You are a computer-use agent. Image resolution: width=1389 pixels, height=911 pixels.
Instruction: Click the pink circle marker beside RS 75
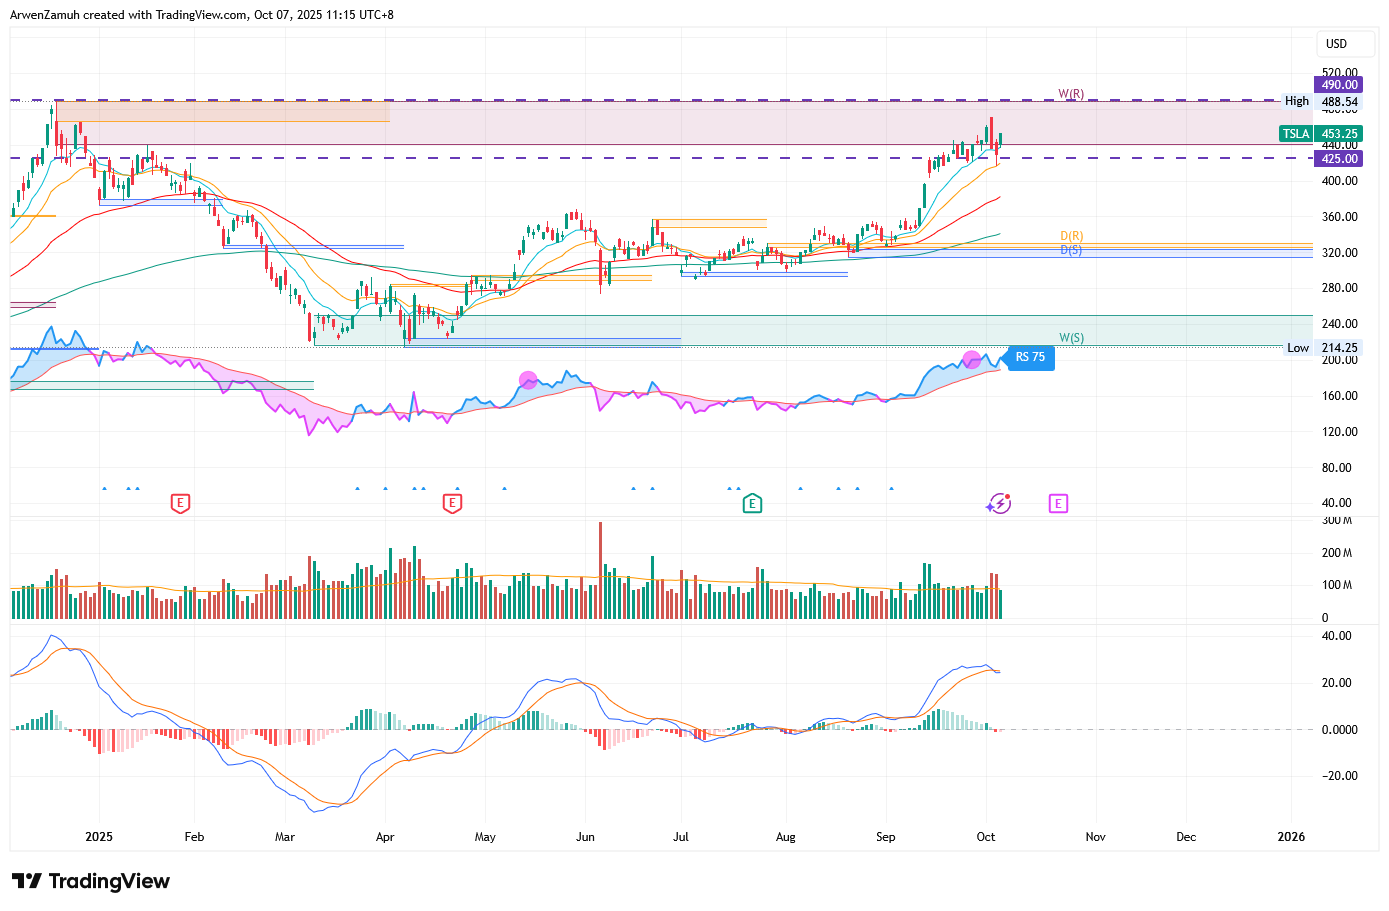pyautogui.click(x=971, y=360)
